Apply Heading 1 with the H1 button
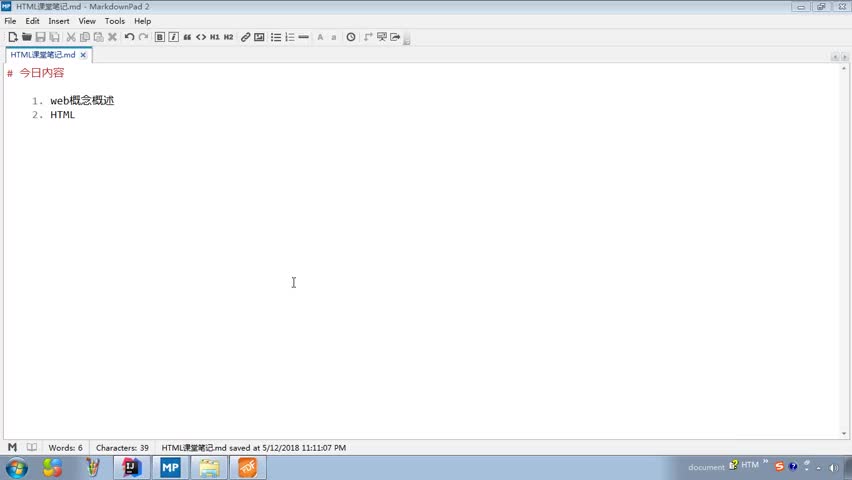Image resolution: width=852 pixels, height=480 pixels. pos(215,37)
